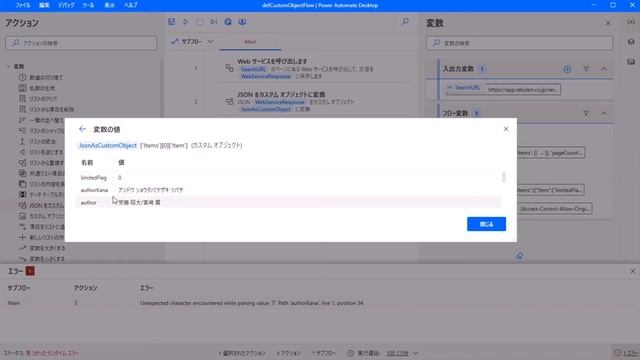The height and width of the screenshot is (360, 640).
Task: Select step 1 Web サービスを呼び出します
Action: (x=314, y=68)
